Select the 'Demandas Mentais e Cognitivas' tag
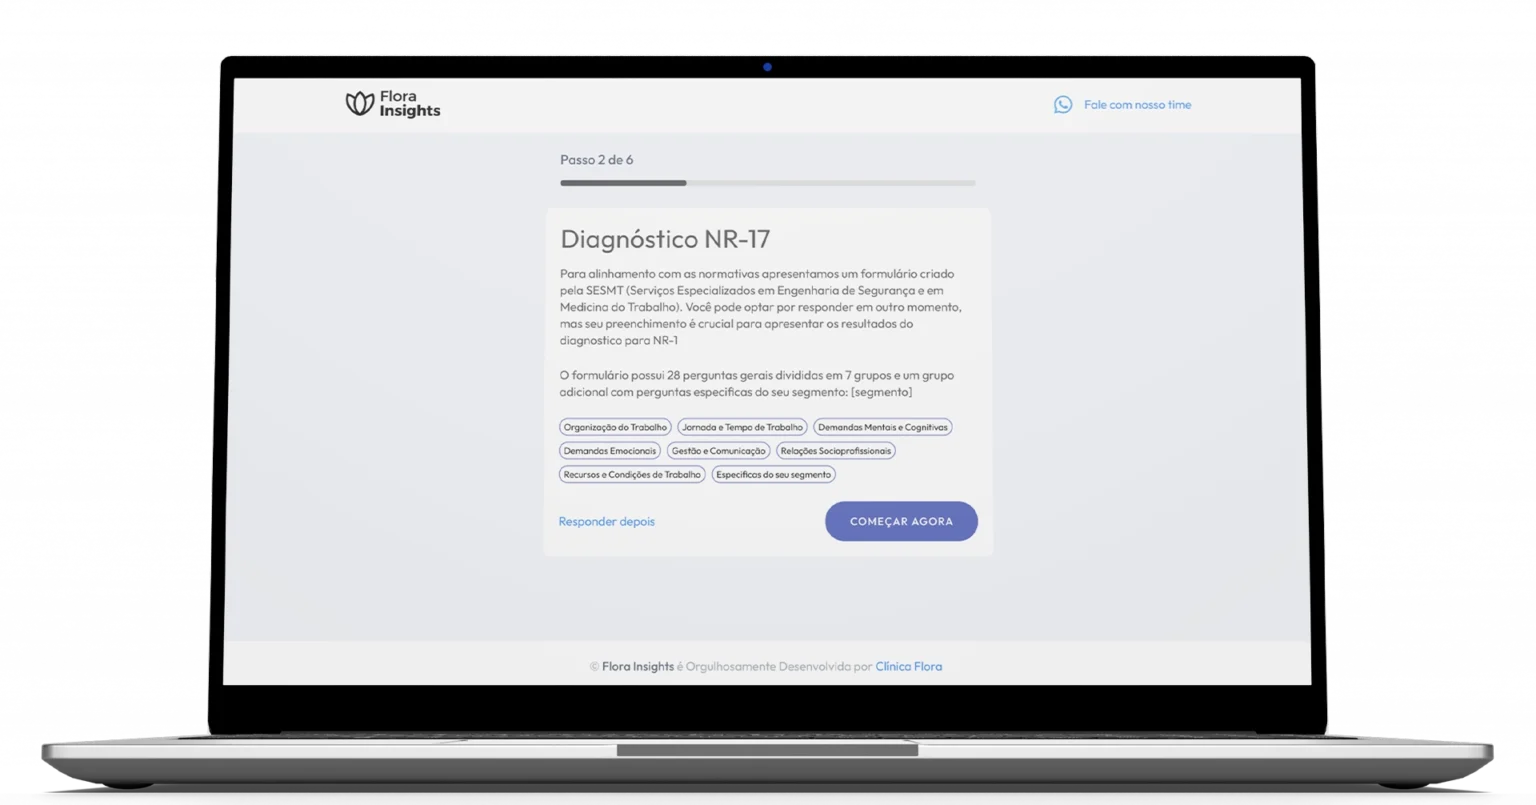 pos(882,427)
